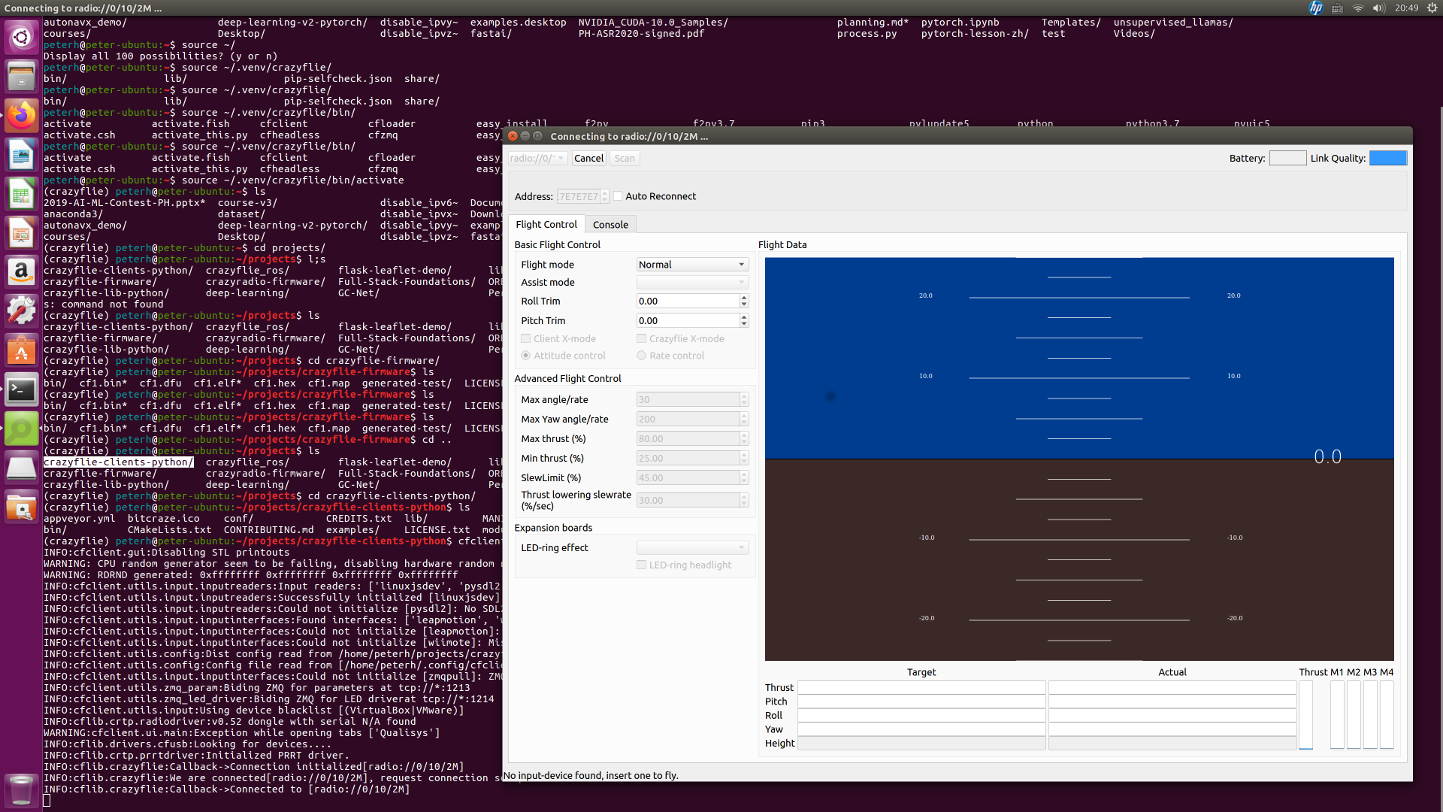Open the LED-ring effect dropdown
Image resolution: width=1443 pixels, height=812 pixels.
[x=692, y=548]
